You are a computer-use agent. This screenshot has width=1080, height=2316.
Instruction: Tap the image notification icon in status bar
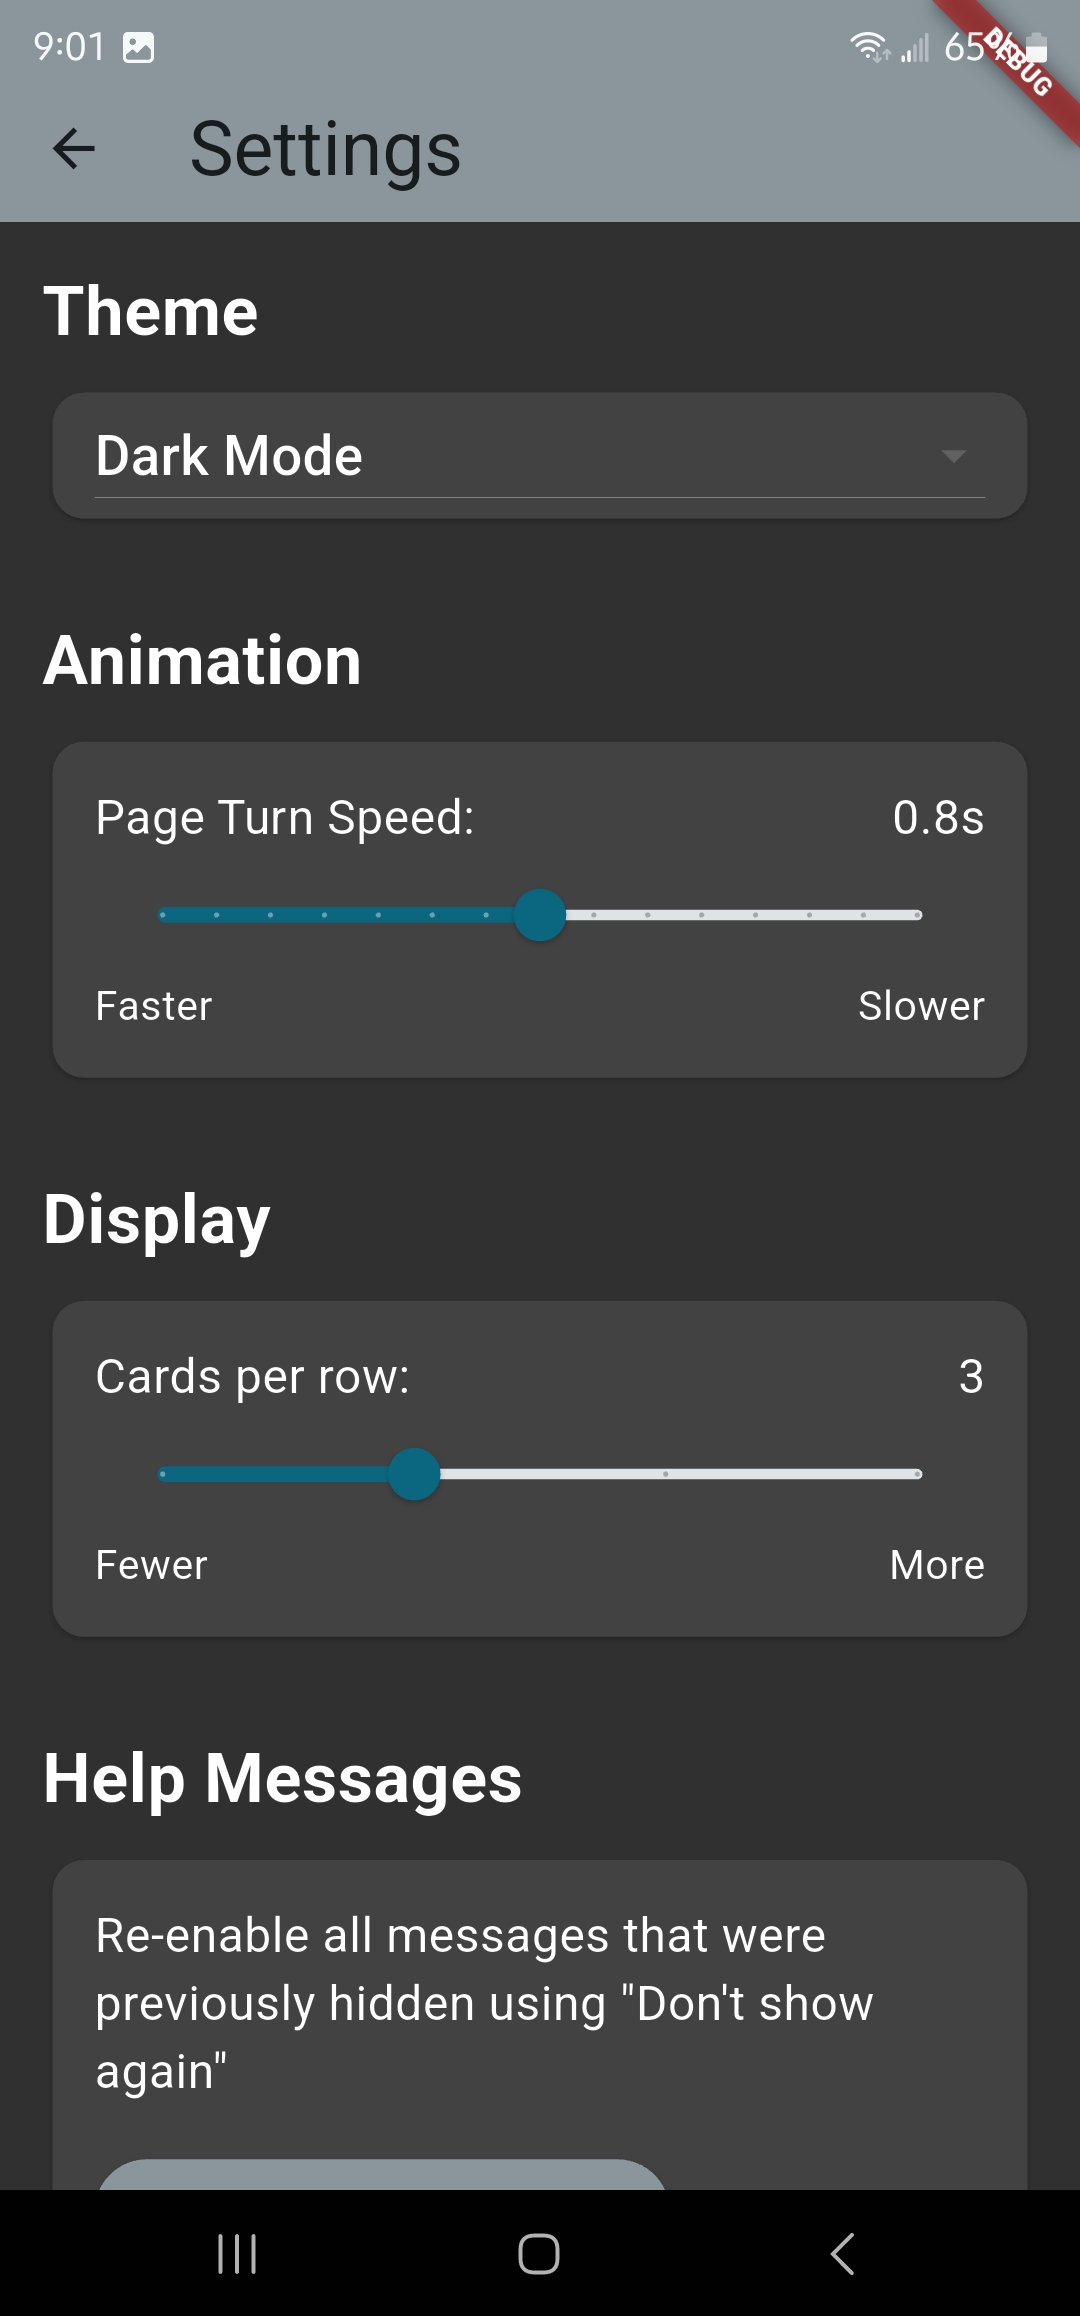coord(138,47)
